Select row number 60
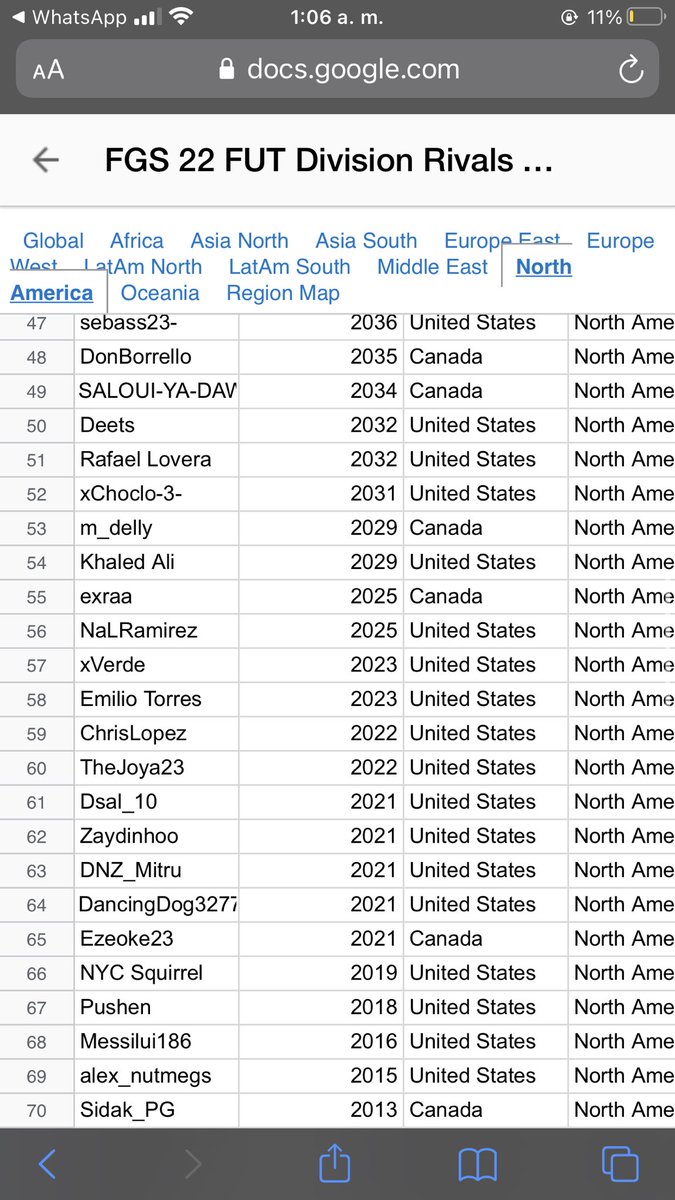Viewport: 675px width, 1200px height. point(37,767)
